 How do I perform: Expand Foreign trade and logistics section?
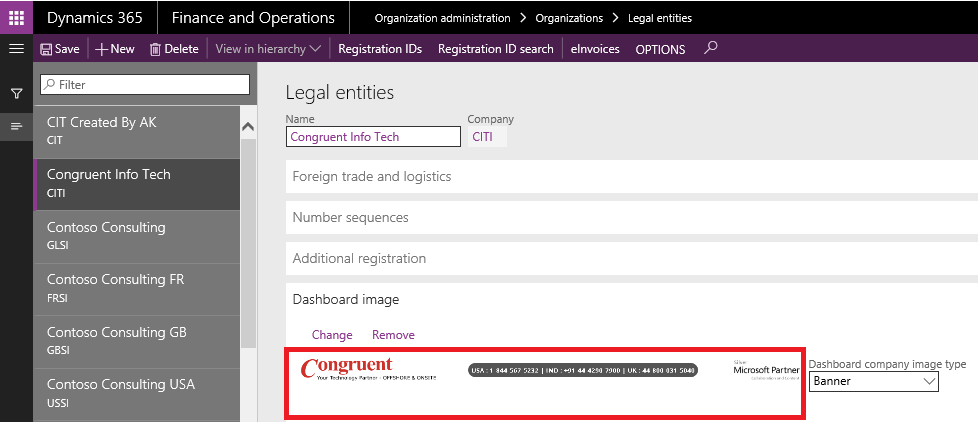click(632, 176)
